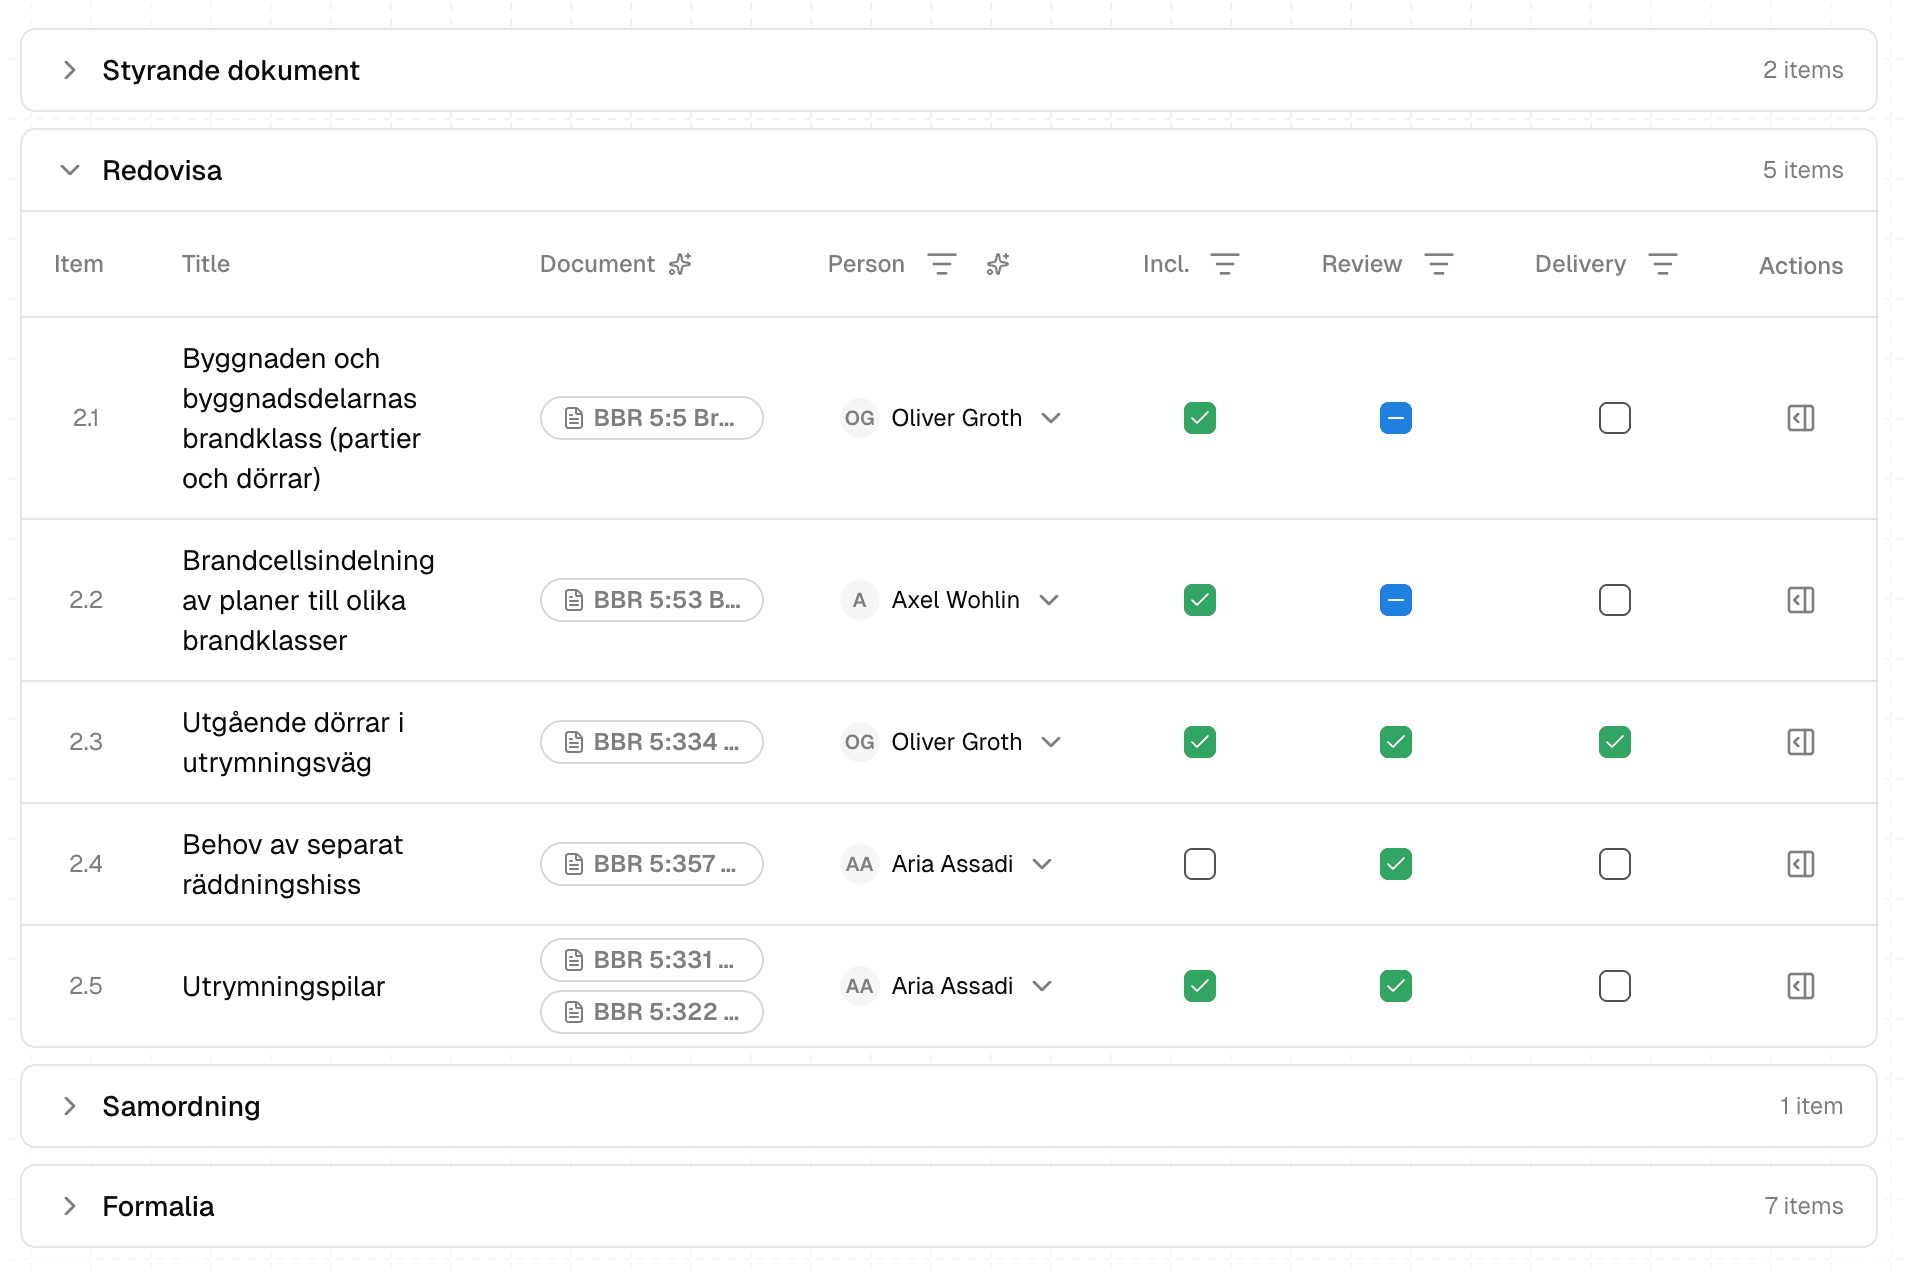Collapse the Redovisa section
Image resolution: width=1906 pixels, height=1278 pixels.
point(70,170)
